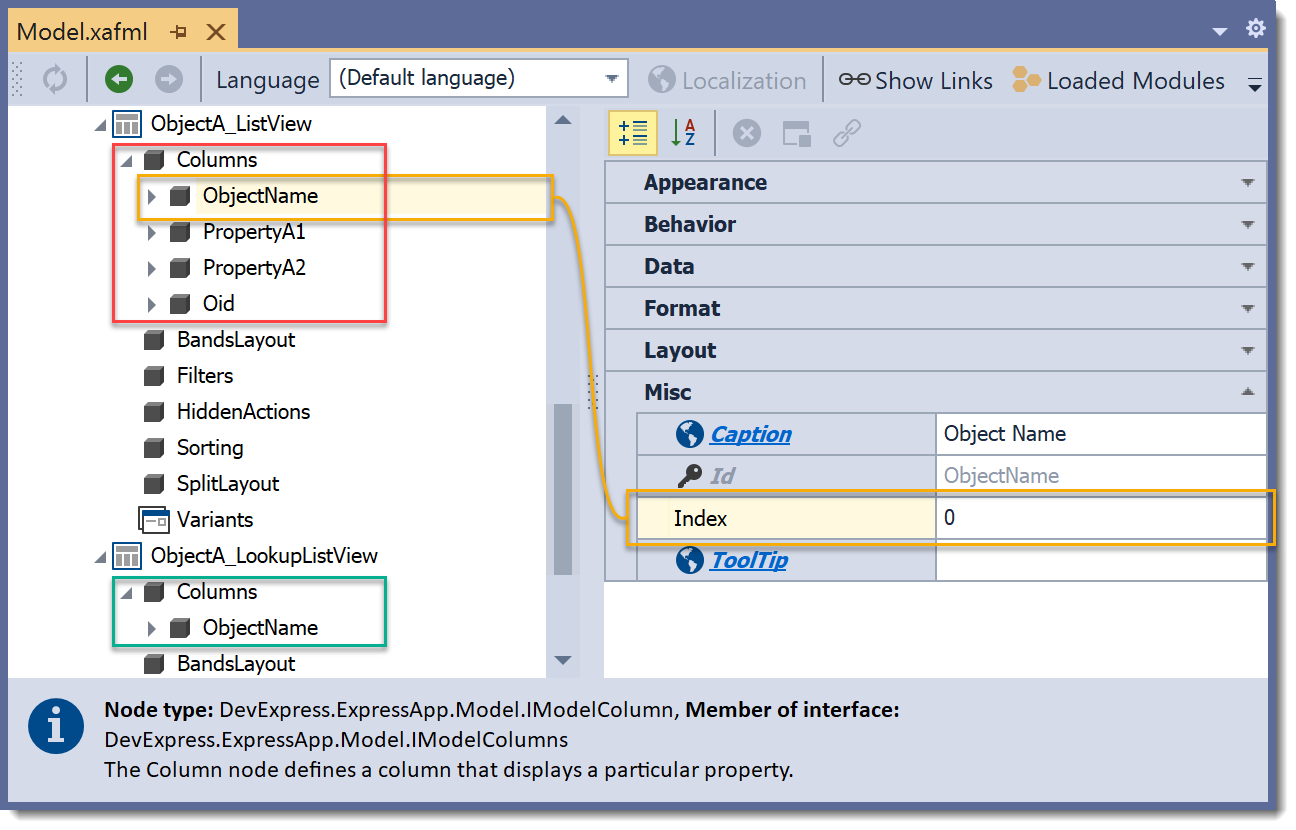Click the back navigation arrow button
The height and width of the screenshot is (830, 1296).
117,80
